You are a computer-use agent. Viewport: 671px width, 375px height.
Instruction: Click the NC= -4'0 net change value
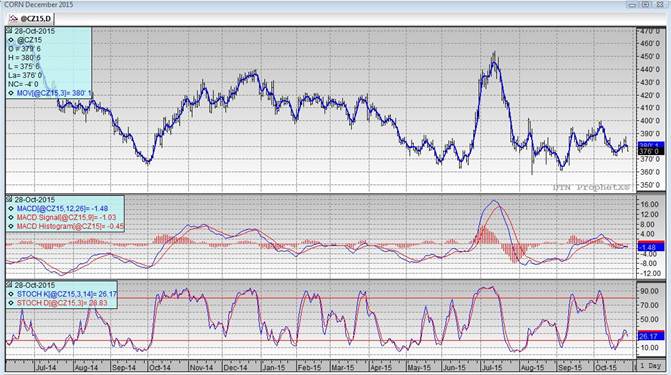(x=23, y=84)
